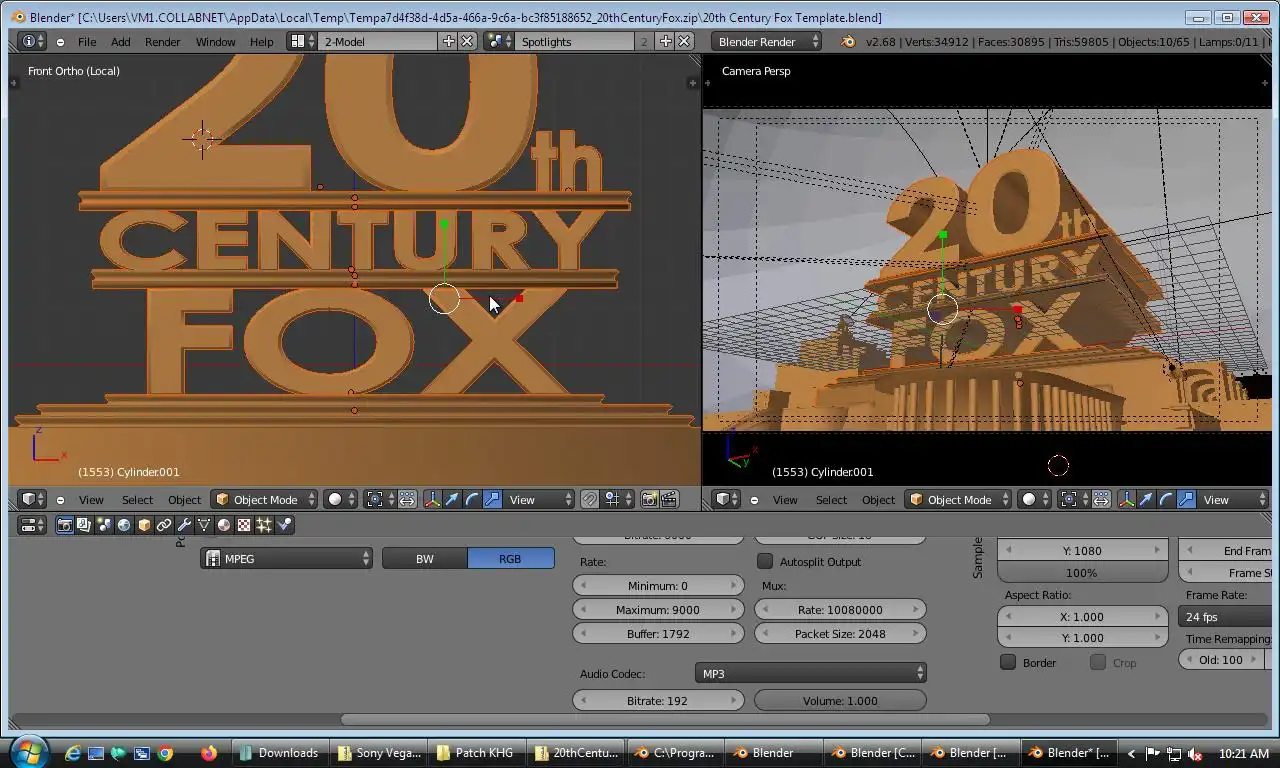This screenshot has width=1280, height=768.
Task: Select RGB color mode
Action: [510, 559]
